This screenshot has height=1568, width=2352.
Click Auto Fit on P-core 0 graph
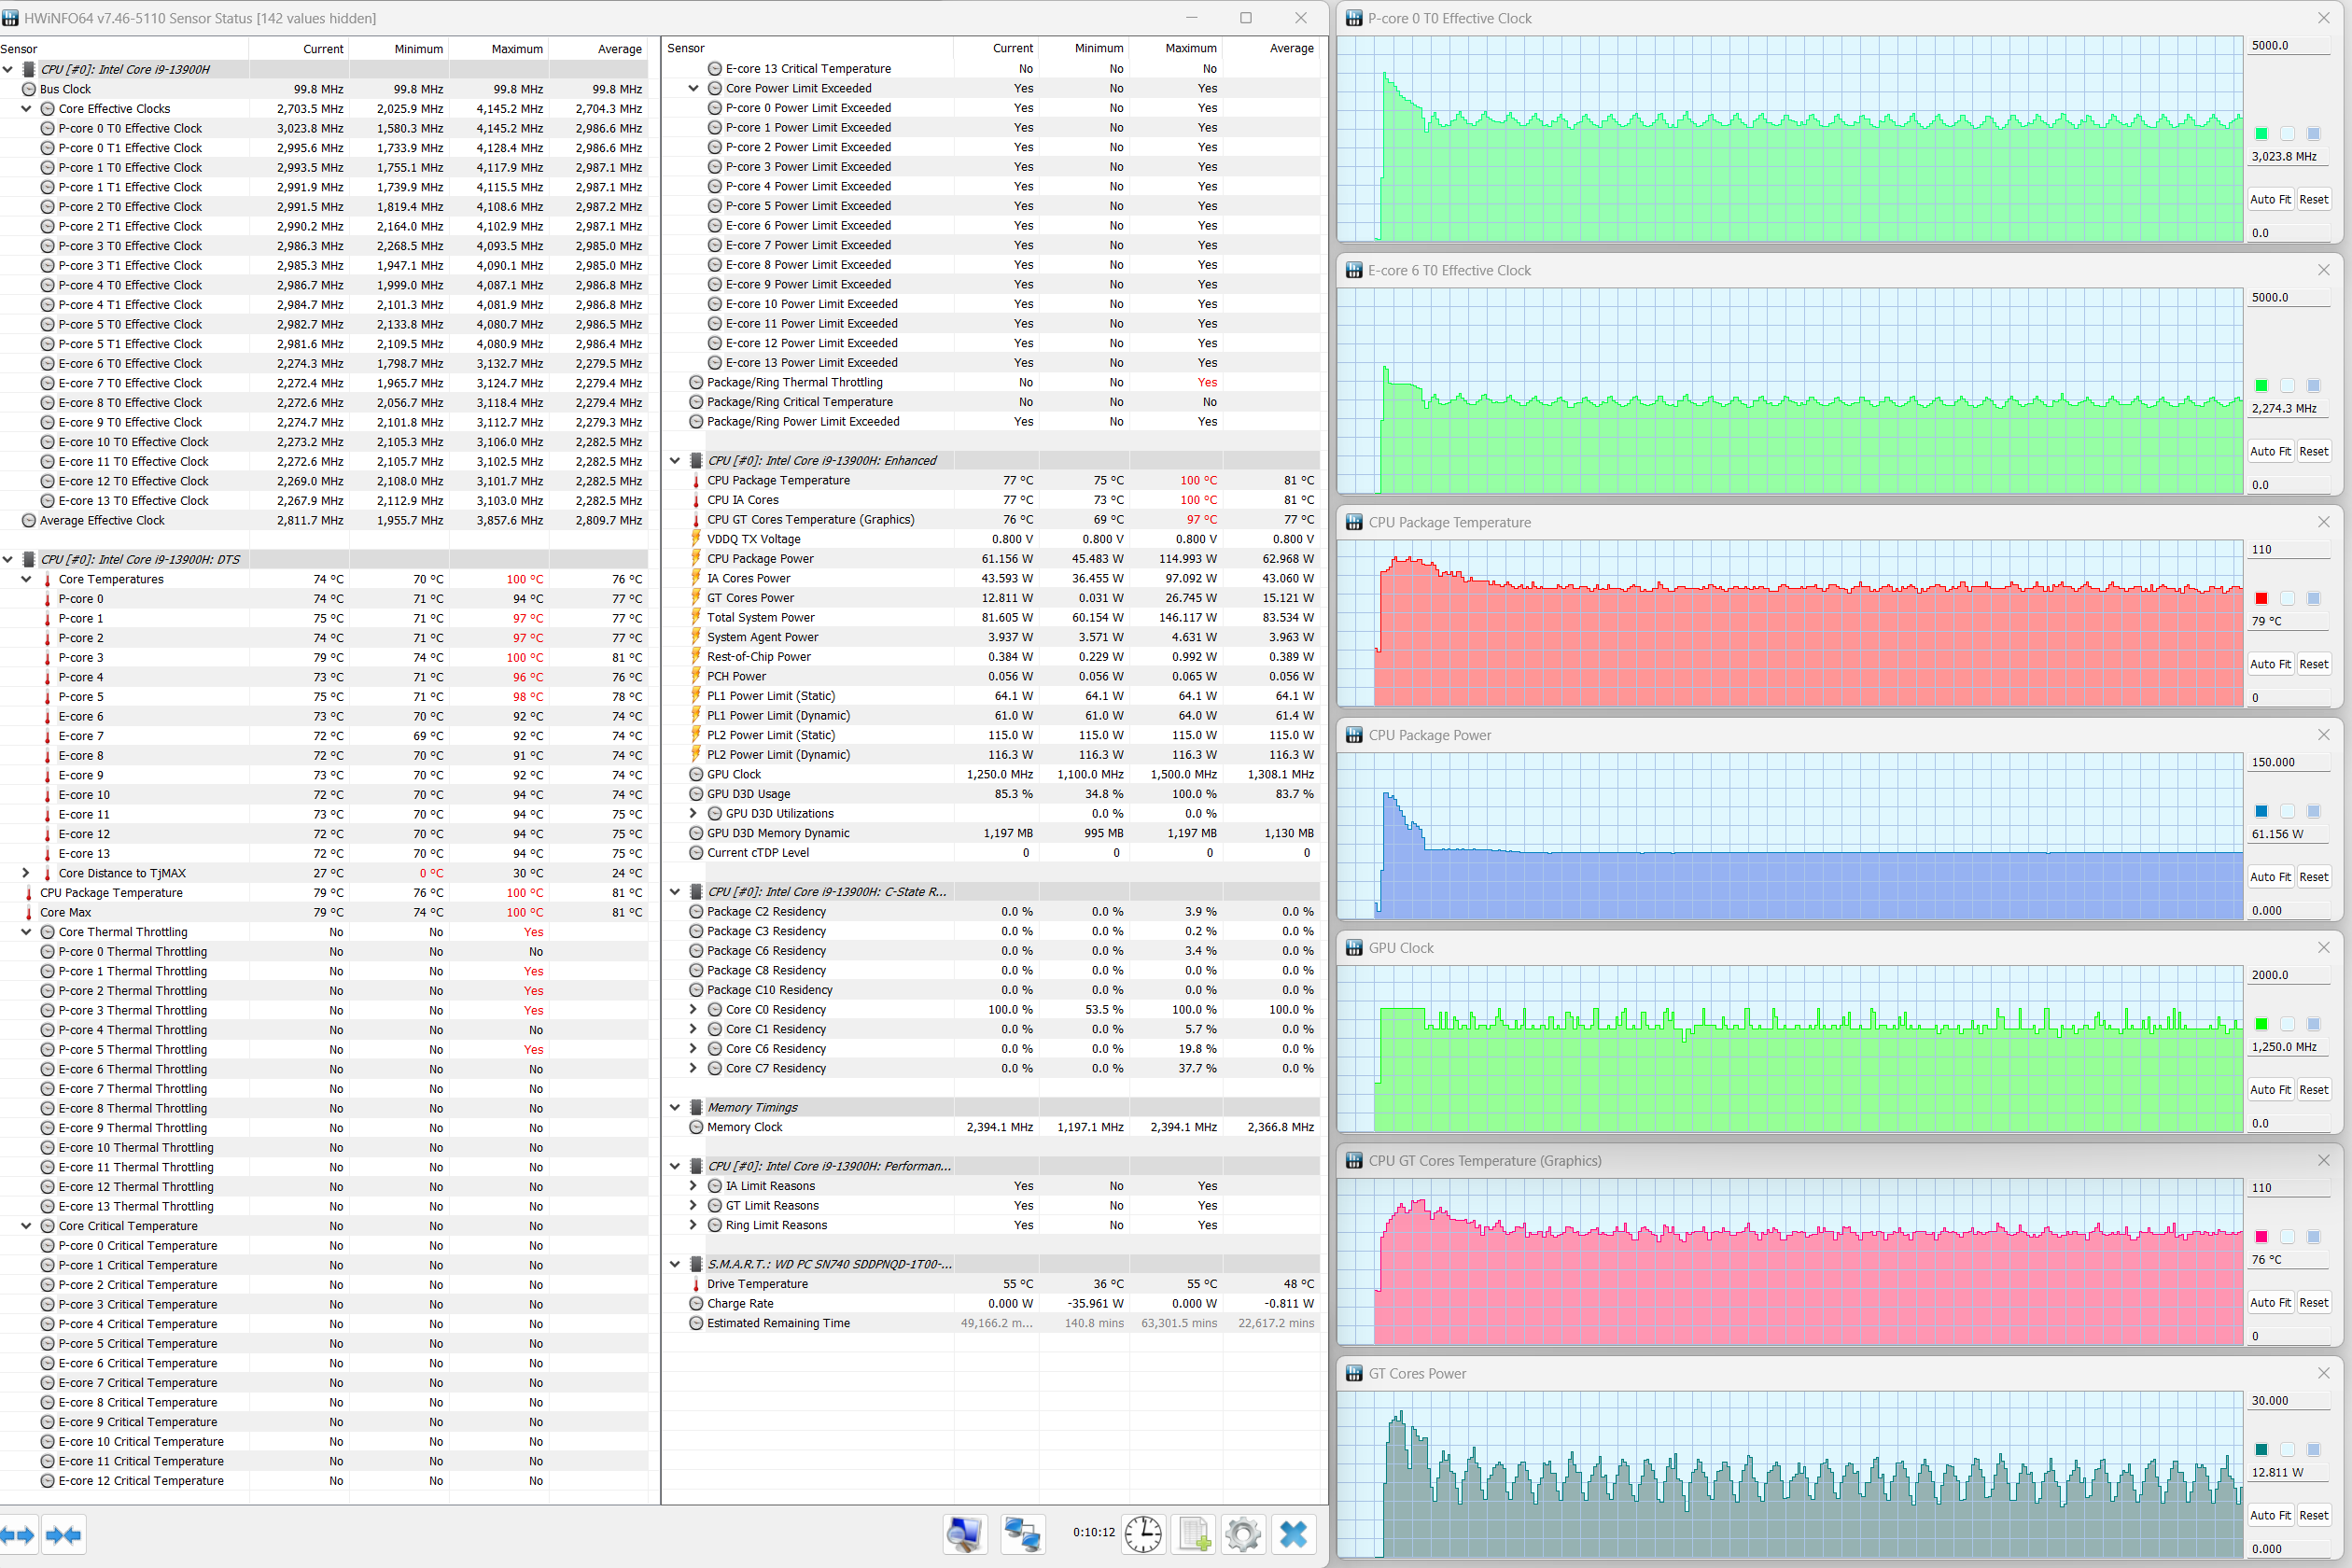click(x=2269, y=199)
